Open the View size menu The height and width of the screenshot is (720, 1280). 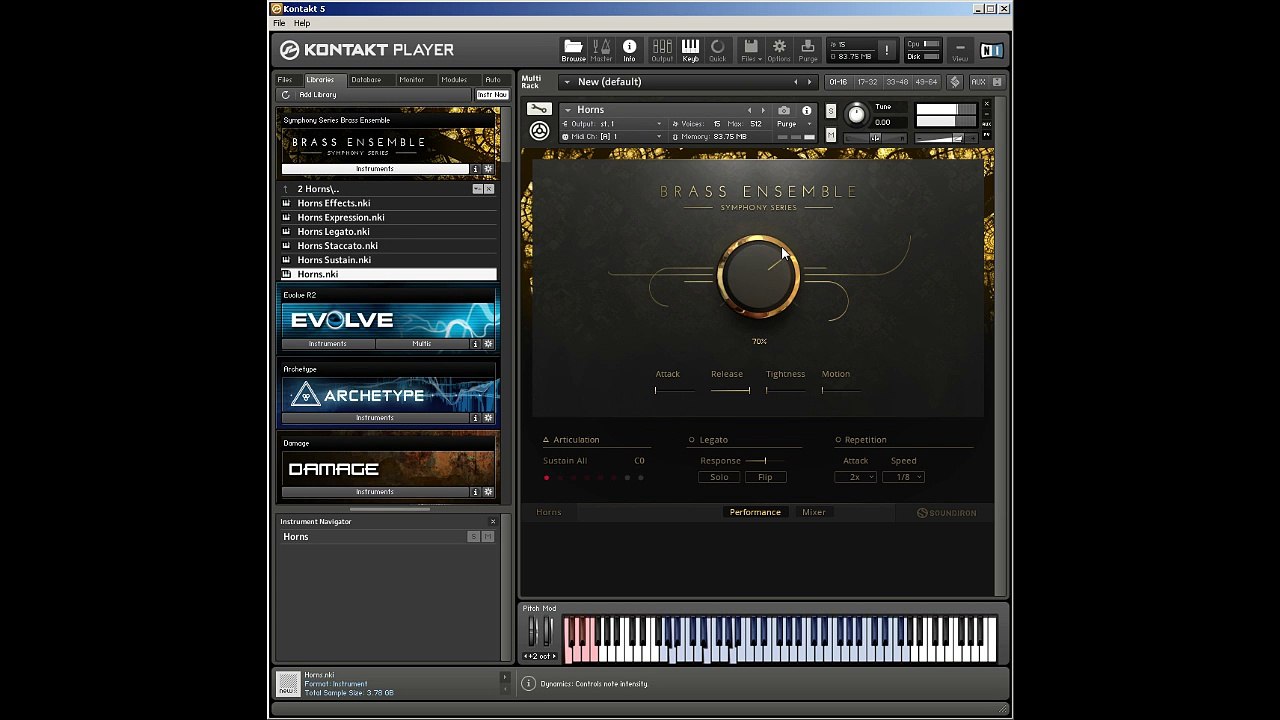point(959,50)
